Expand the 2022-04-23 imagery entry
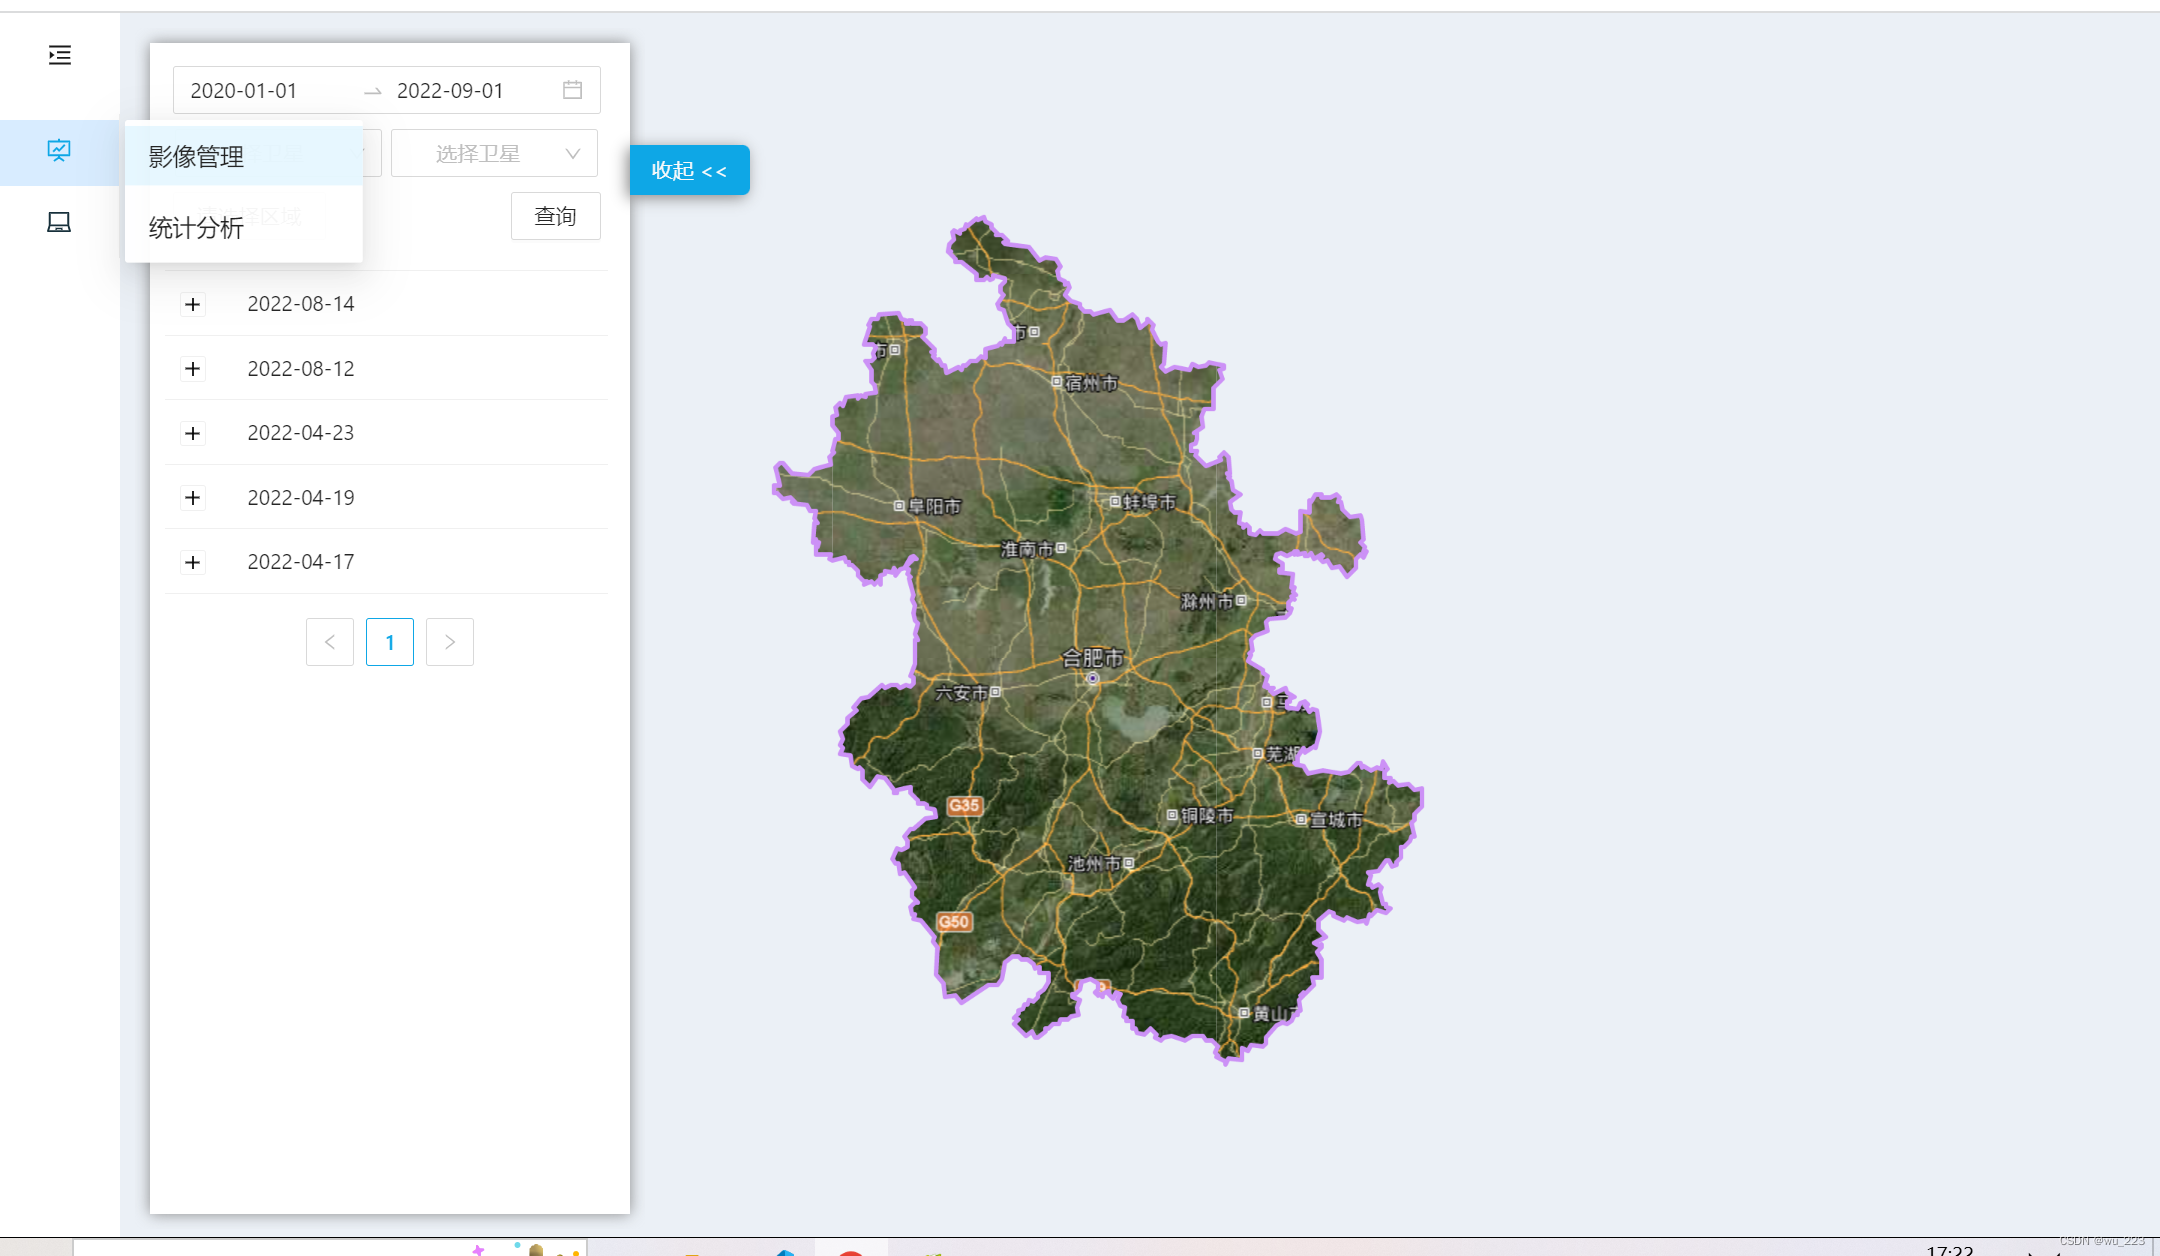Viewport: 2160px width, 1256px height. click(193, 433)
